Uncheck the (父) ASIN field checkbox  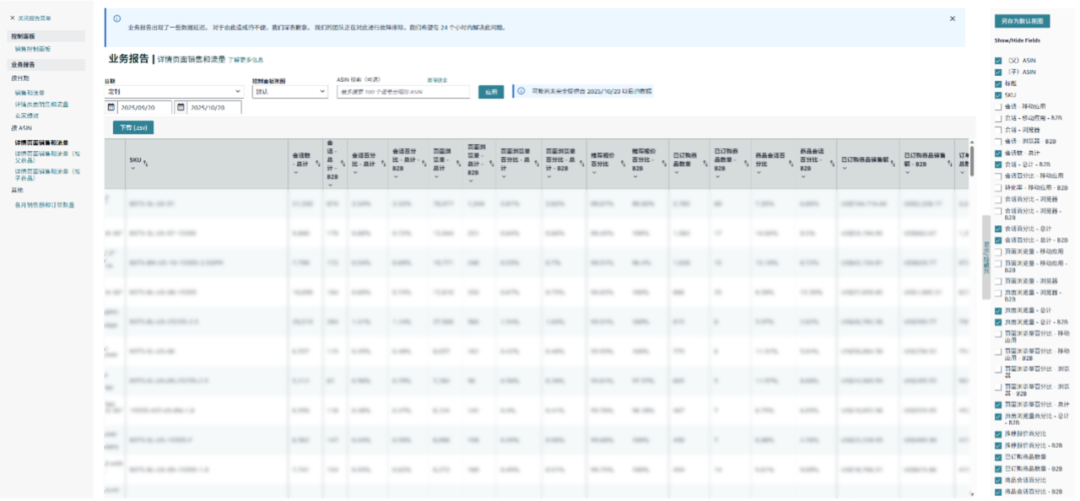pos(999,61)
